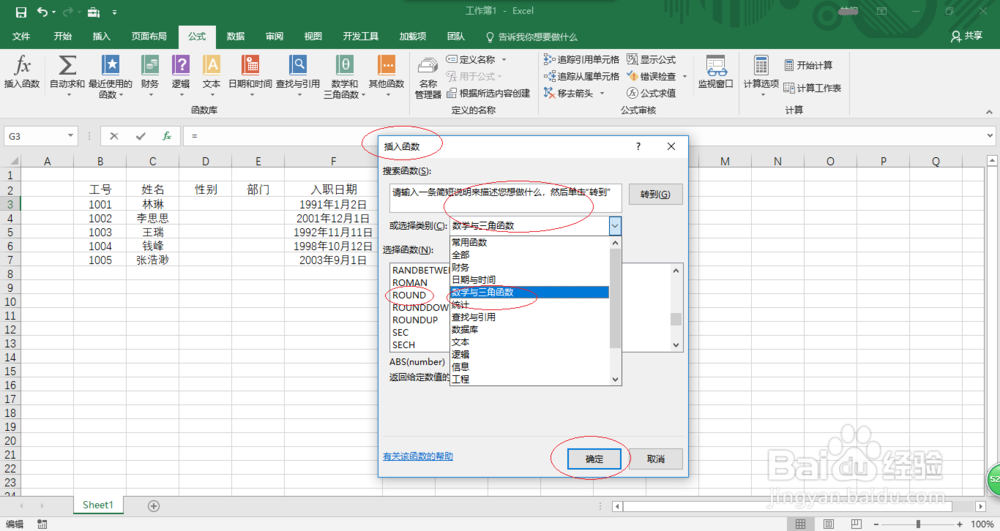Expand the Name Box dropdown arrow
Viewport: 1000px width, 531px height.
tap(70, 136)
